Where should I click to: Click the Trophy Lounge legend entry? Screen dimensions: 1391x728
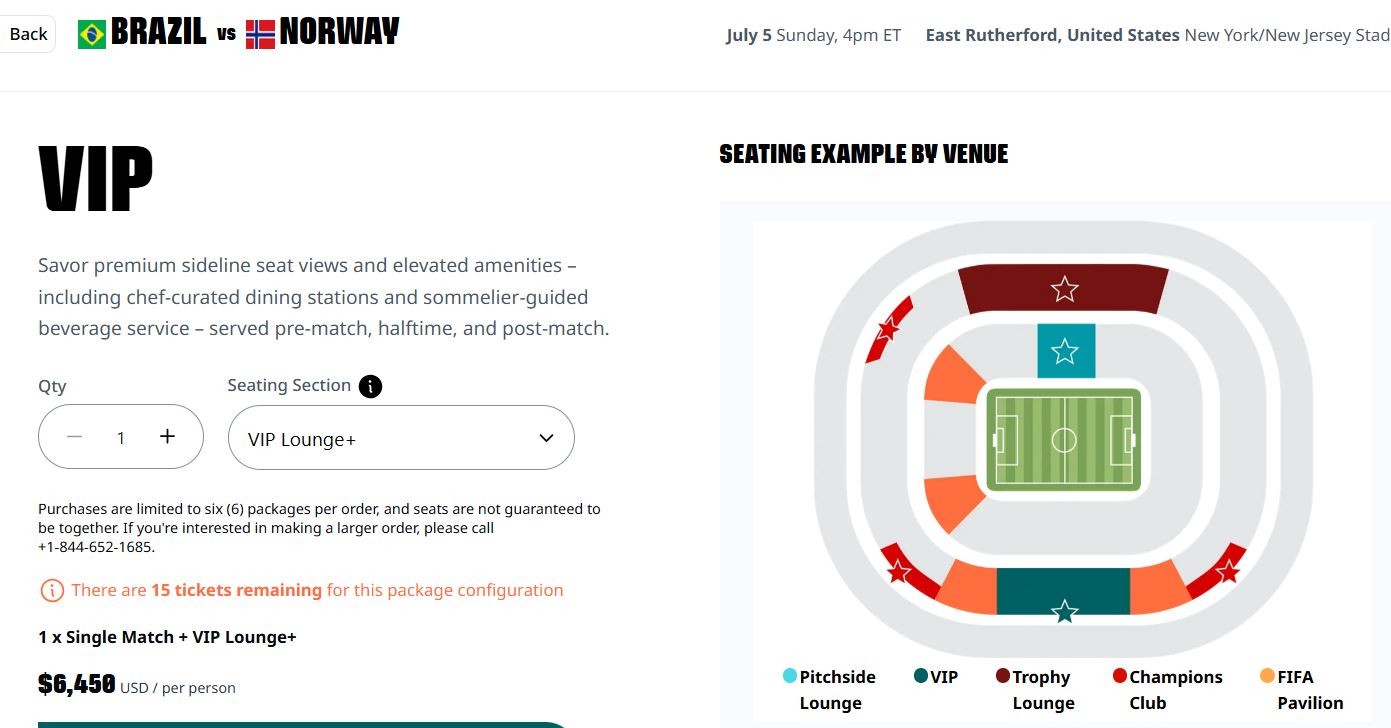1033,690
